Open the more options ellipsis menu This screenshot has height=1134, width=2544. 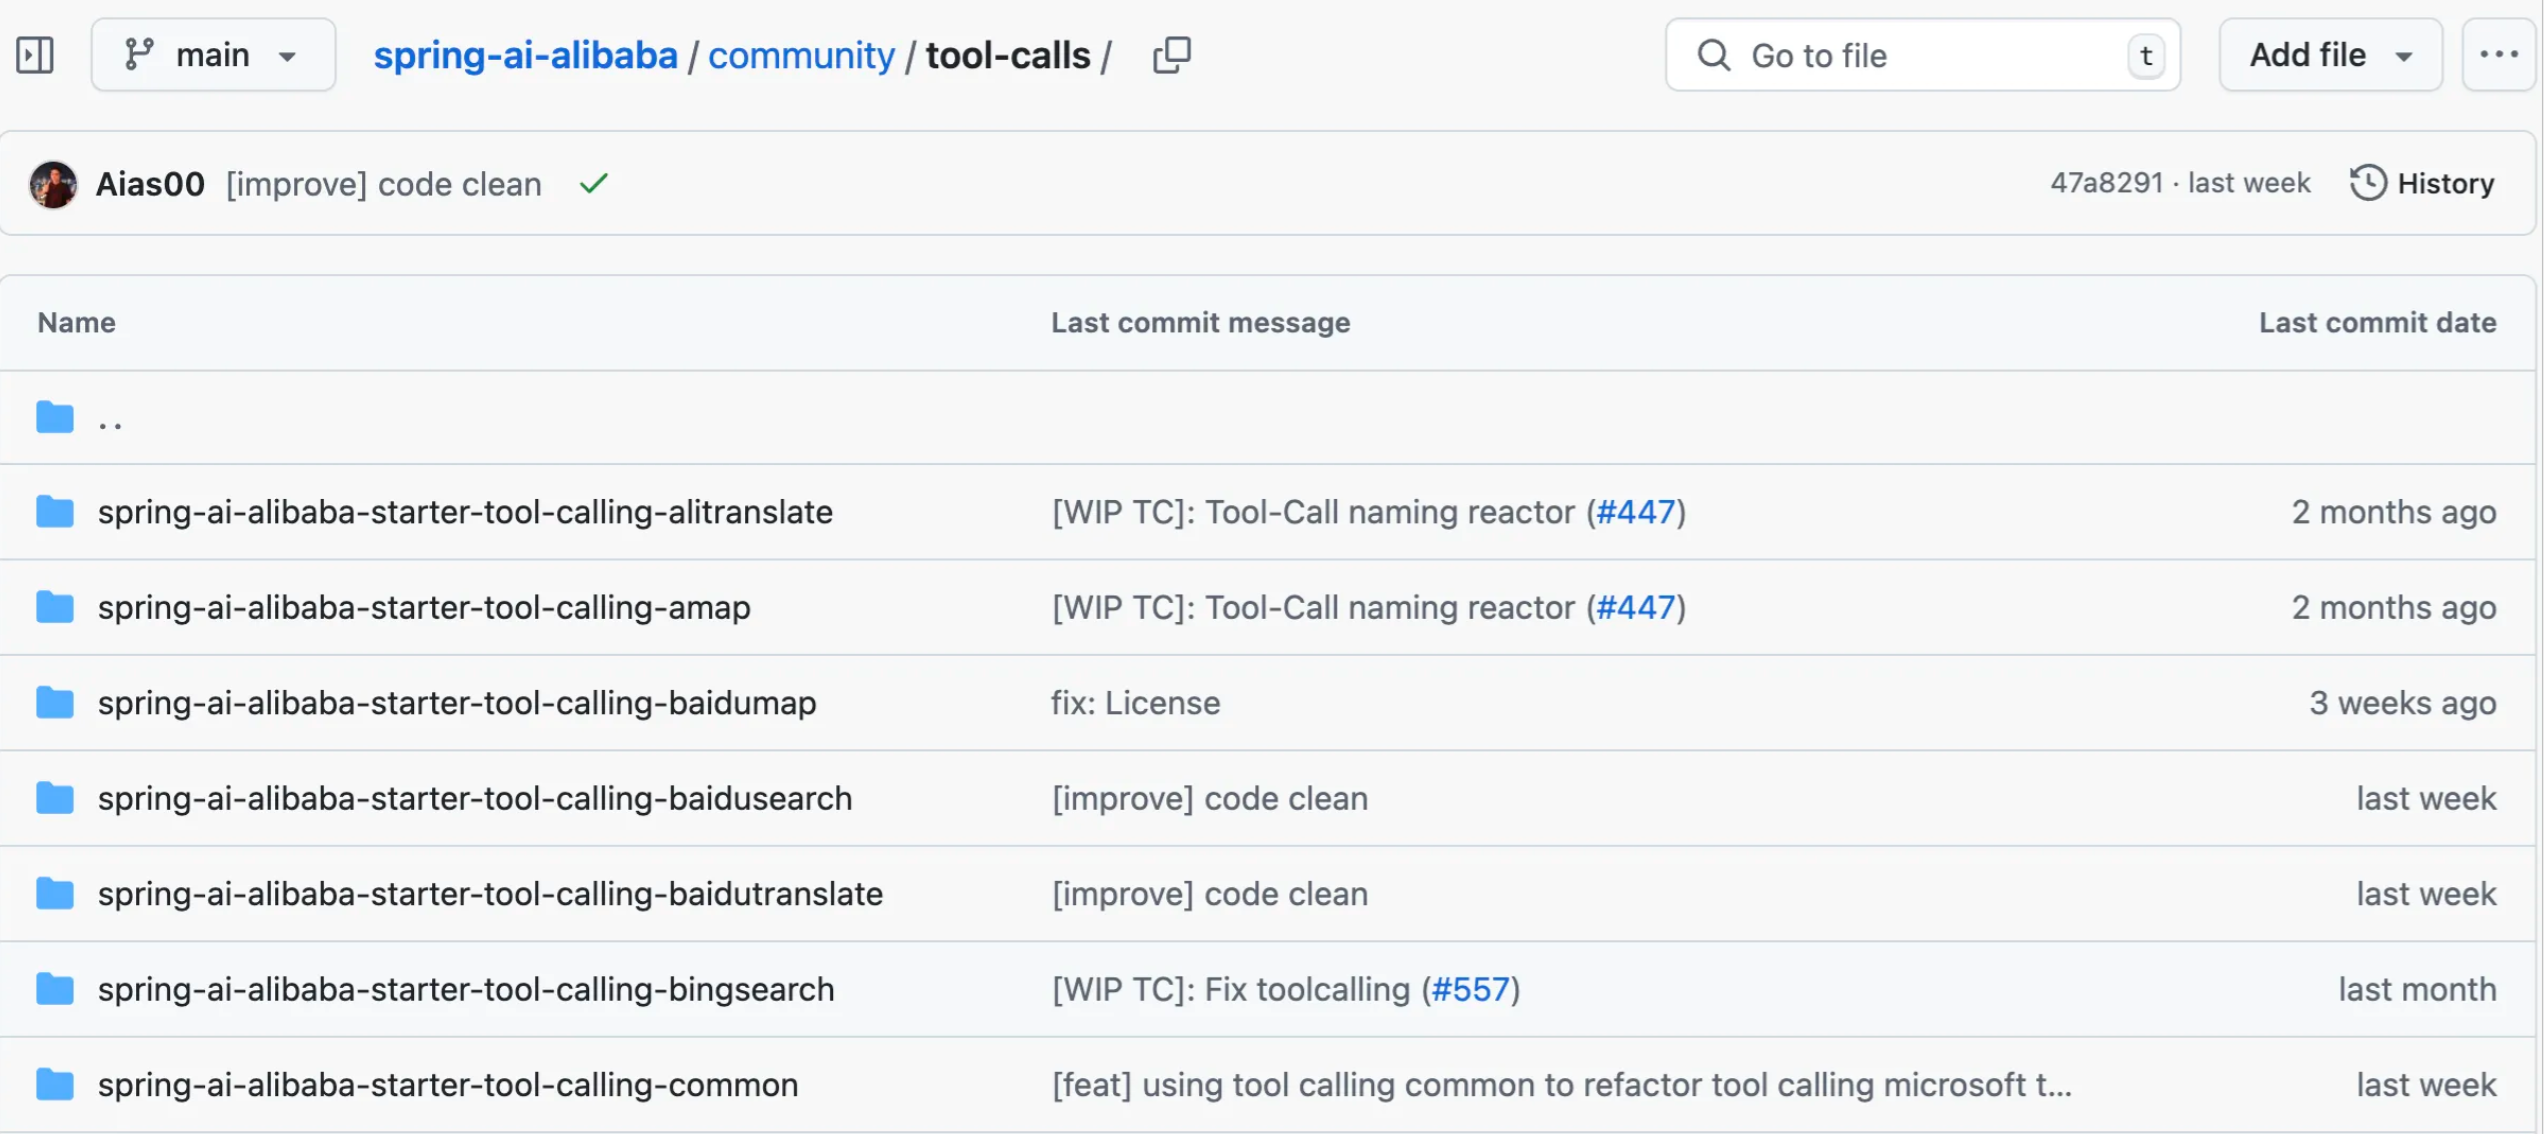2498,55
